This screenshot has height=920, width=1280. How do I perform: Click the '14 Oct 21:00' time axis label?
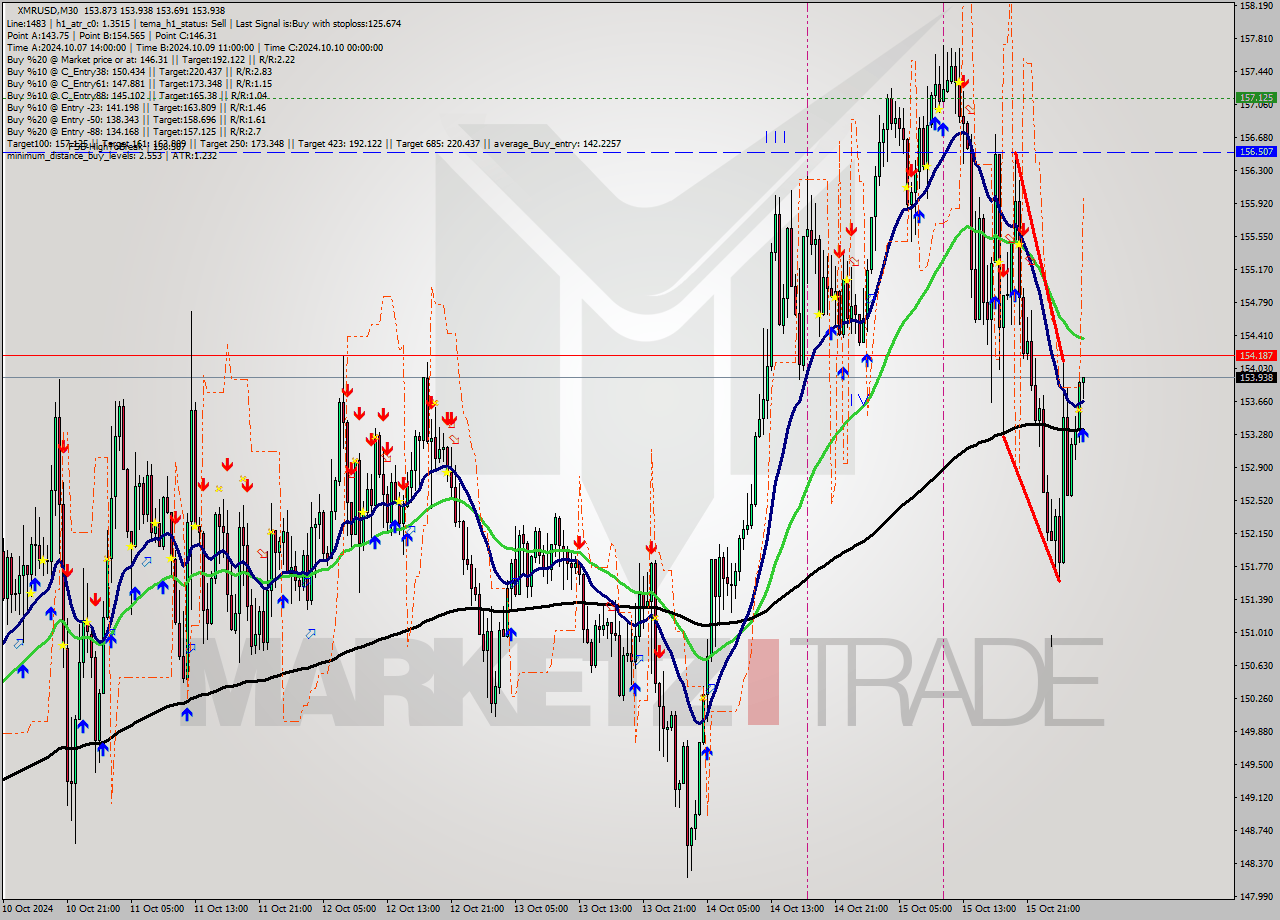point(861,909)
